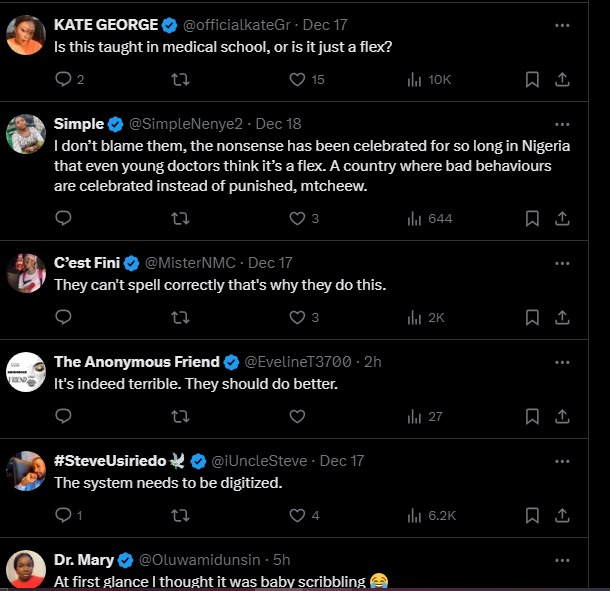Share the tweet by C'est Fini
610x591 pixels.
point(562,317)
